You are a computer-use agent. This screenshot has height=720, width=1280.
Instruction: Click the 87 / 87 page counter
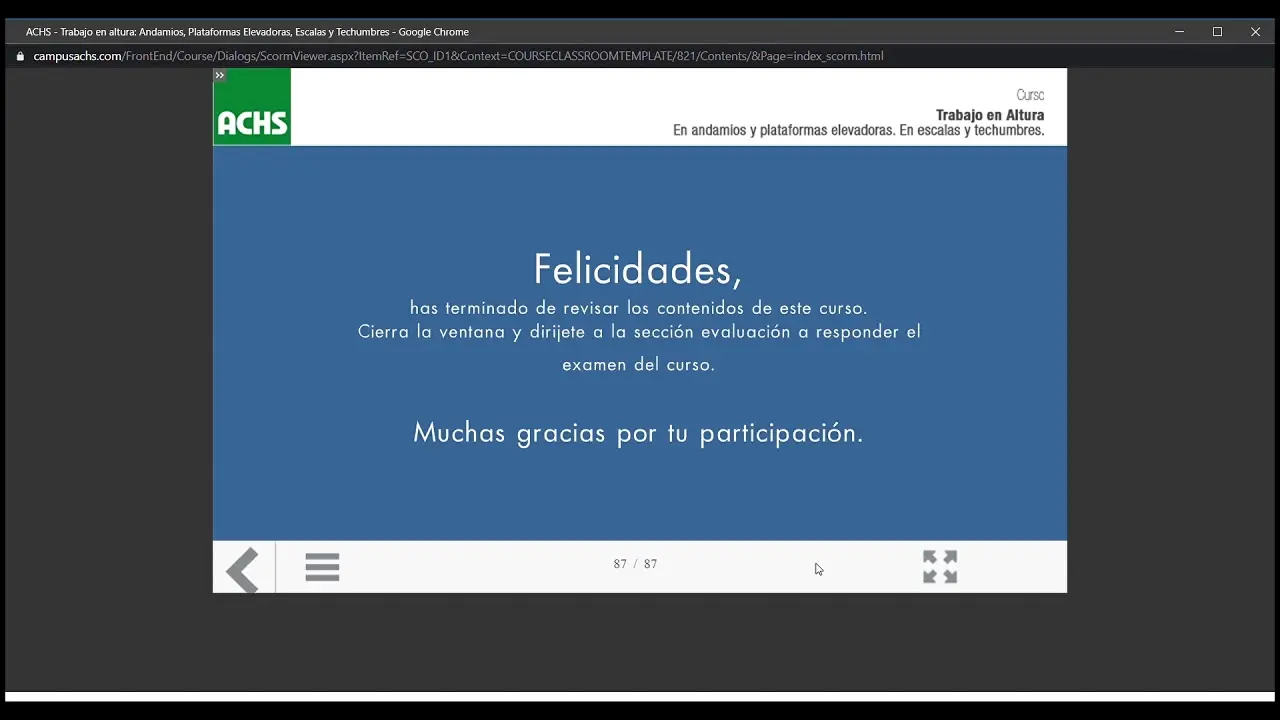click(635, 564)
